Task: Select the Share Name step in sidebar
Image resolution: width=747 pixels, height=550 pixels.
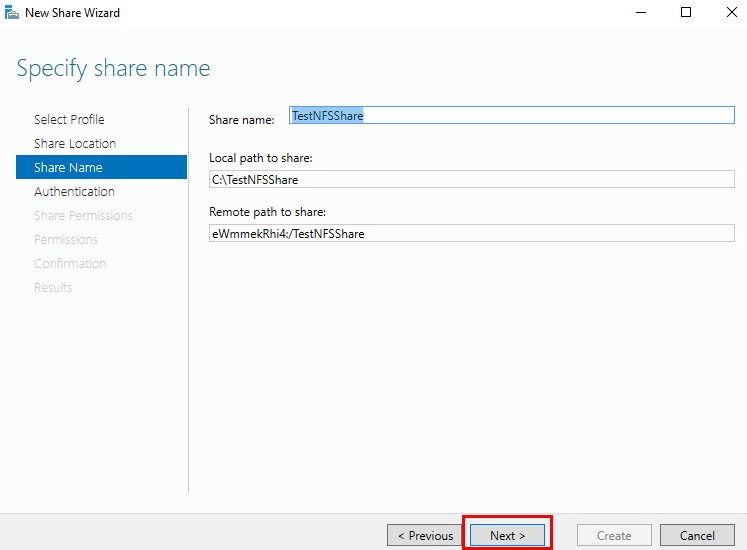Action: [68, 167]
